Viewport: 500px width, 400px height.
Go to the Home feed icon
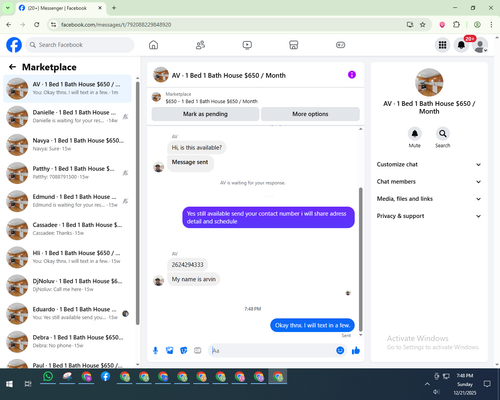pos(153,45)
